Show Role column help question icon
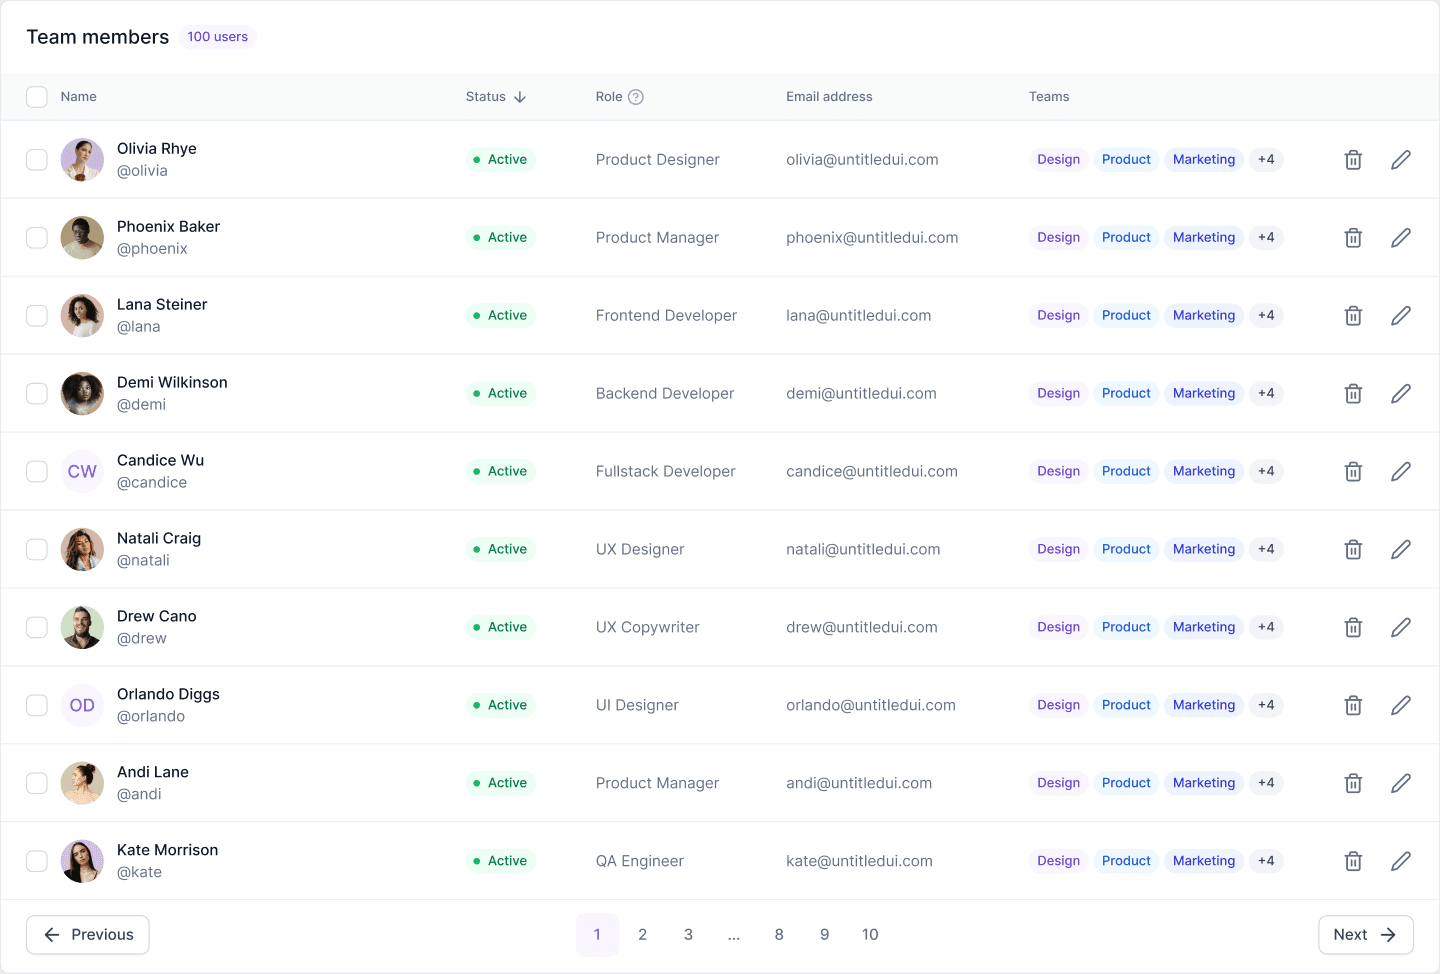The height and width of the screenshot is (974, 1440). click(x=636, y=97)
